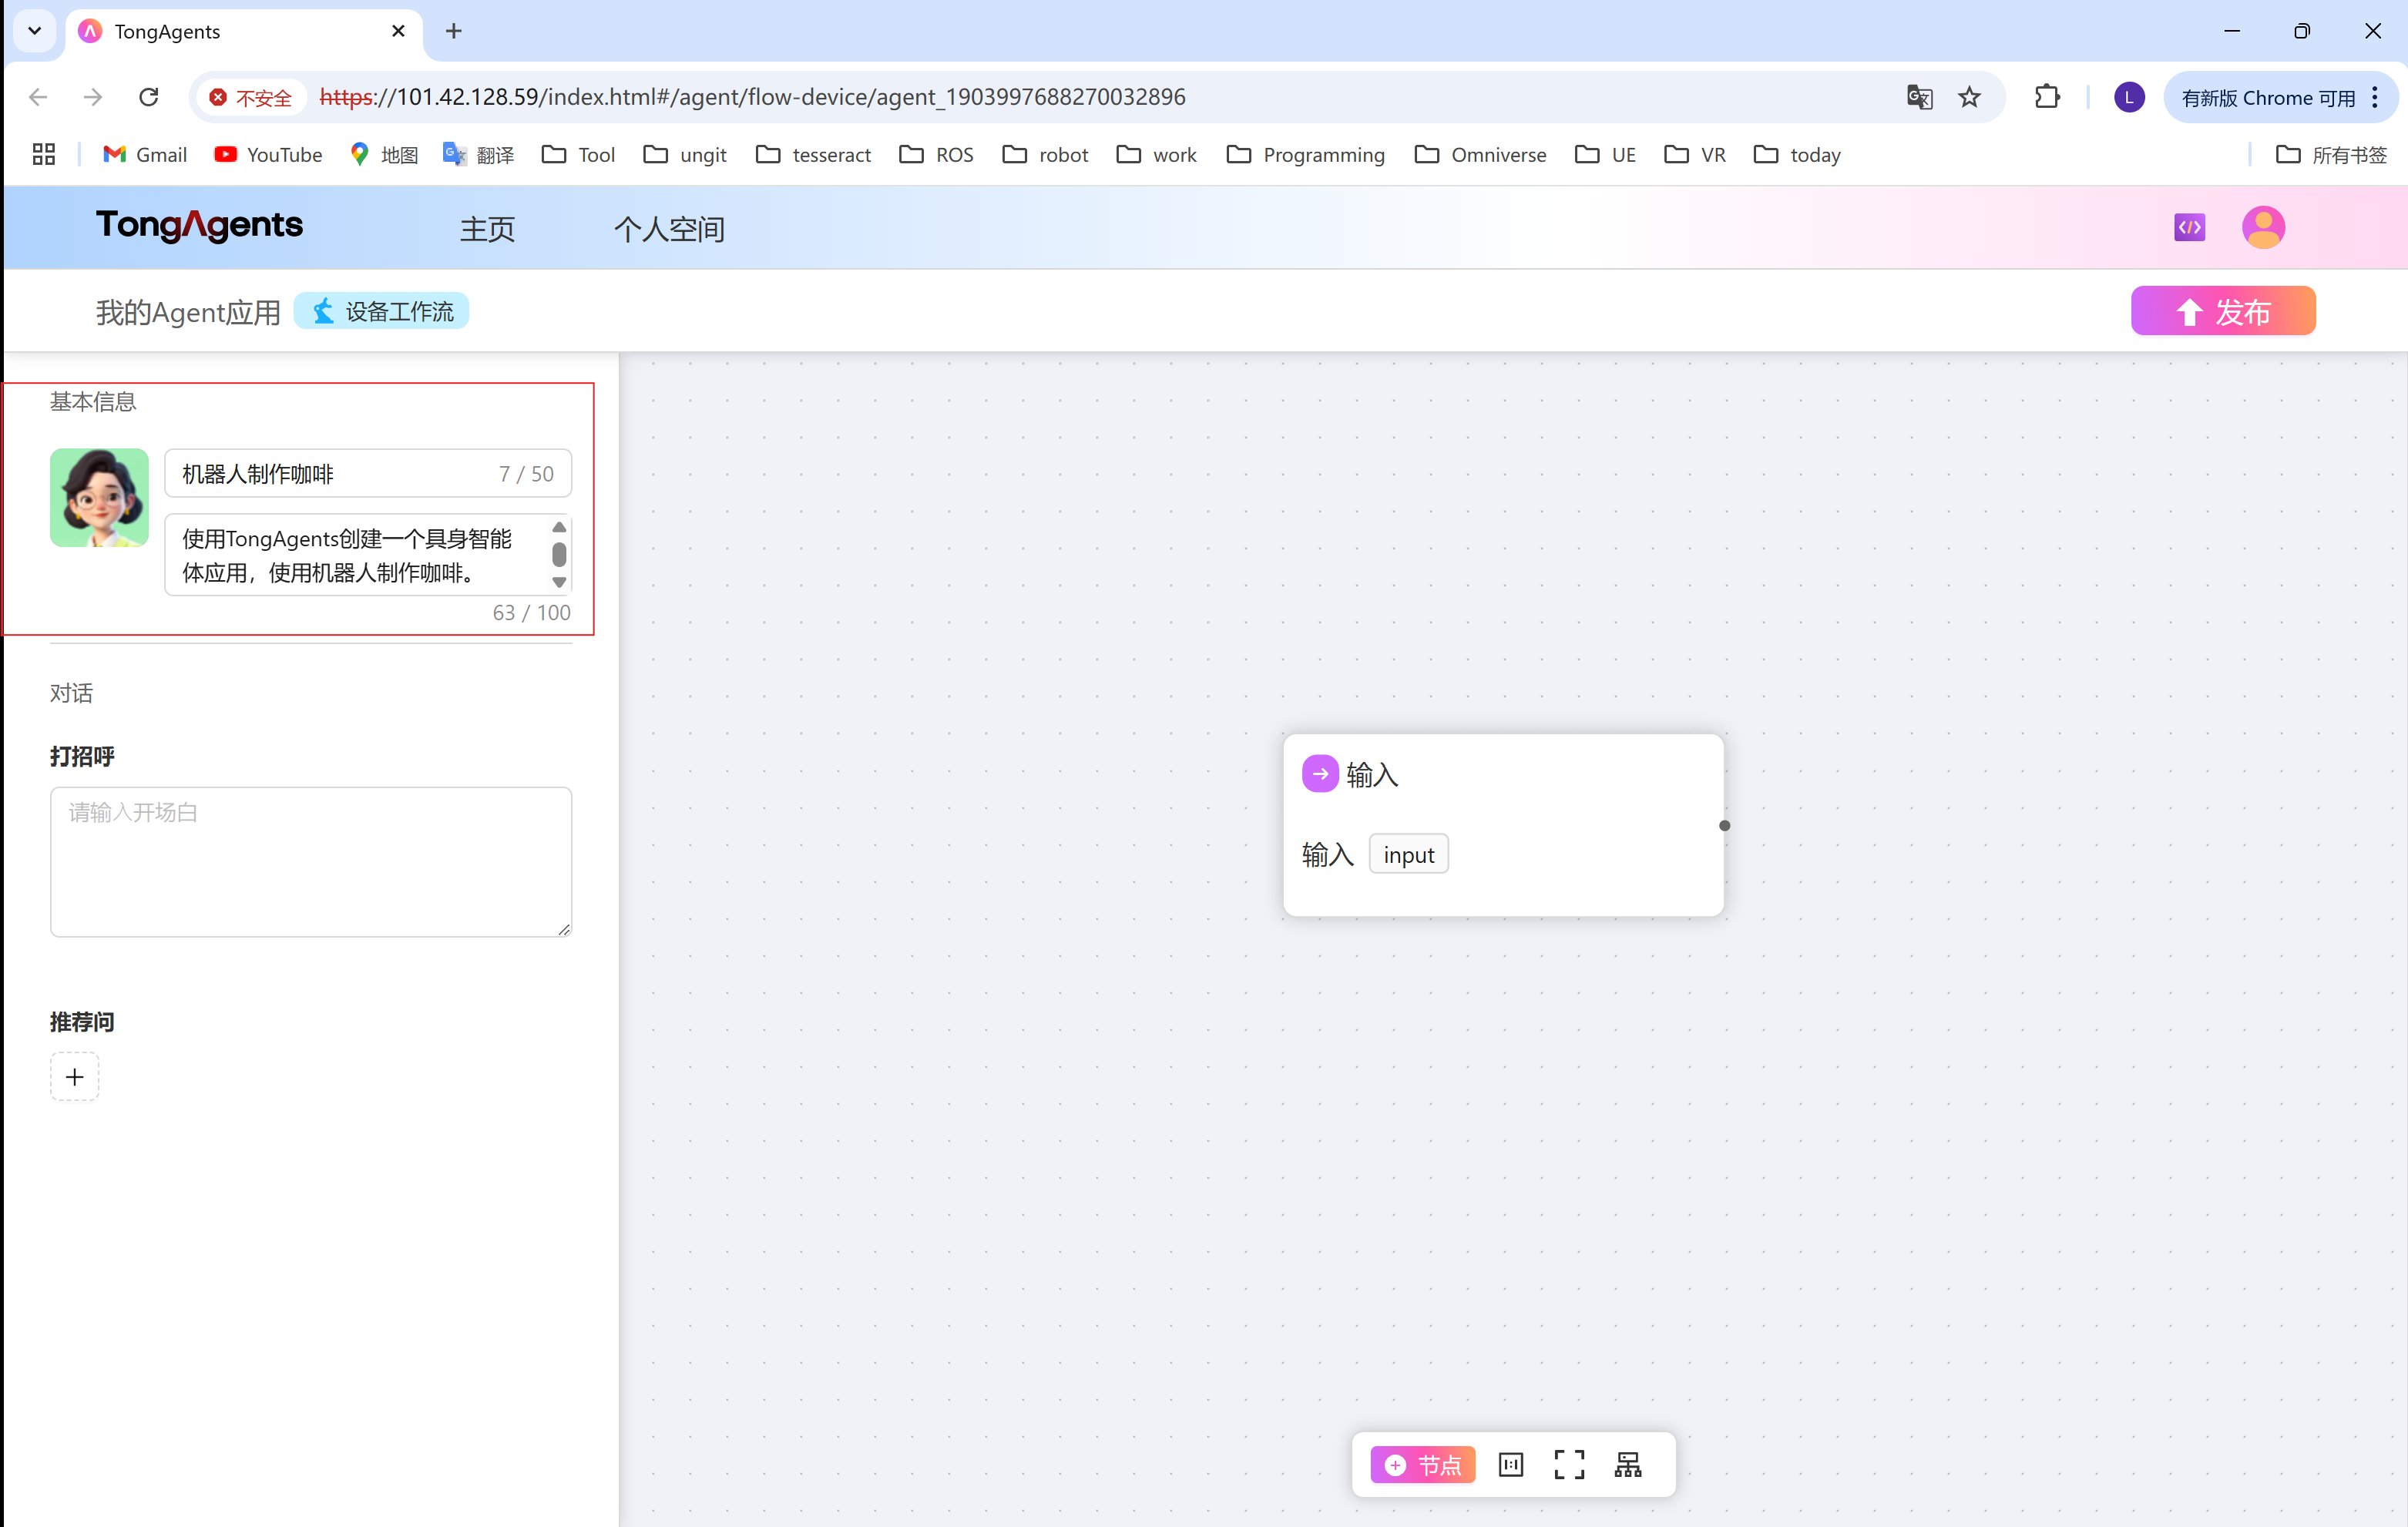Go to 主页 in the navigation
Viewport: 2408px width, 1527px height.
point(487,229)
